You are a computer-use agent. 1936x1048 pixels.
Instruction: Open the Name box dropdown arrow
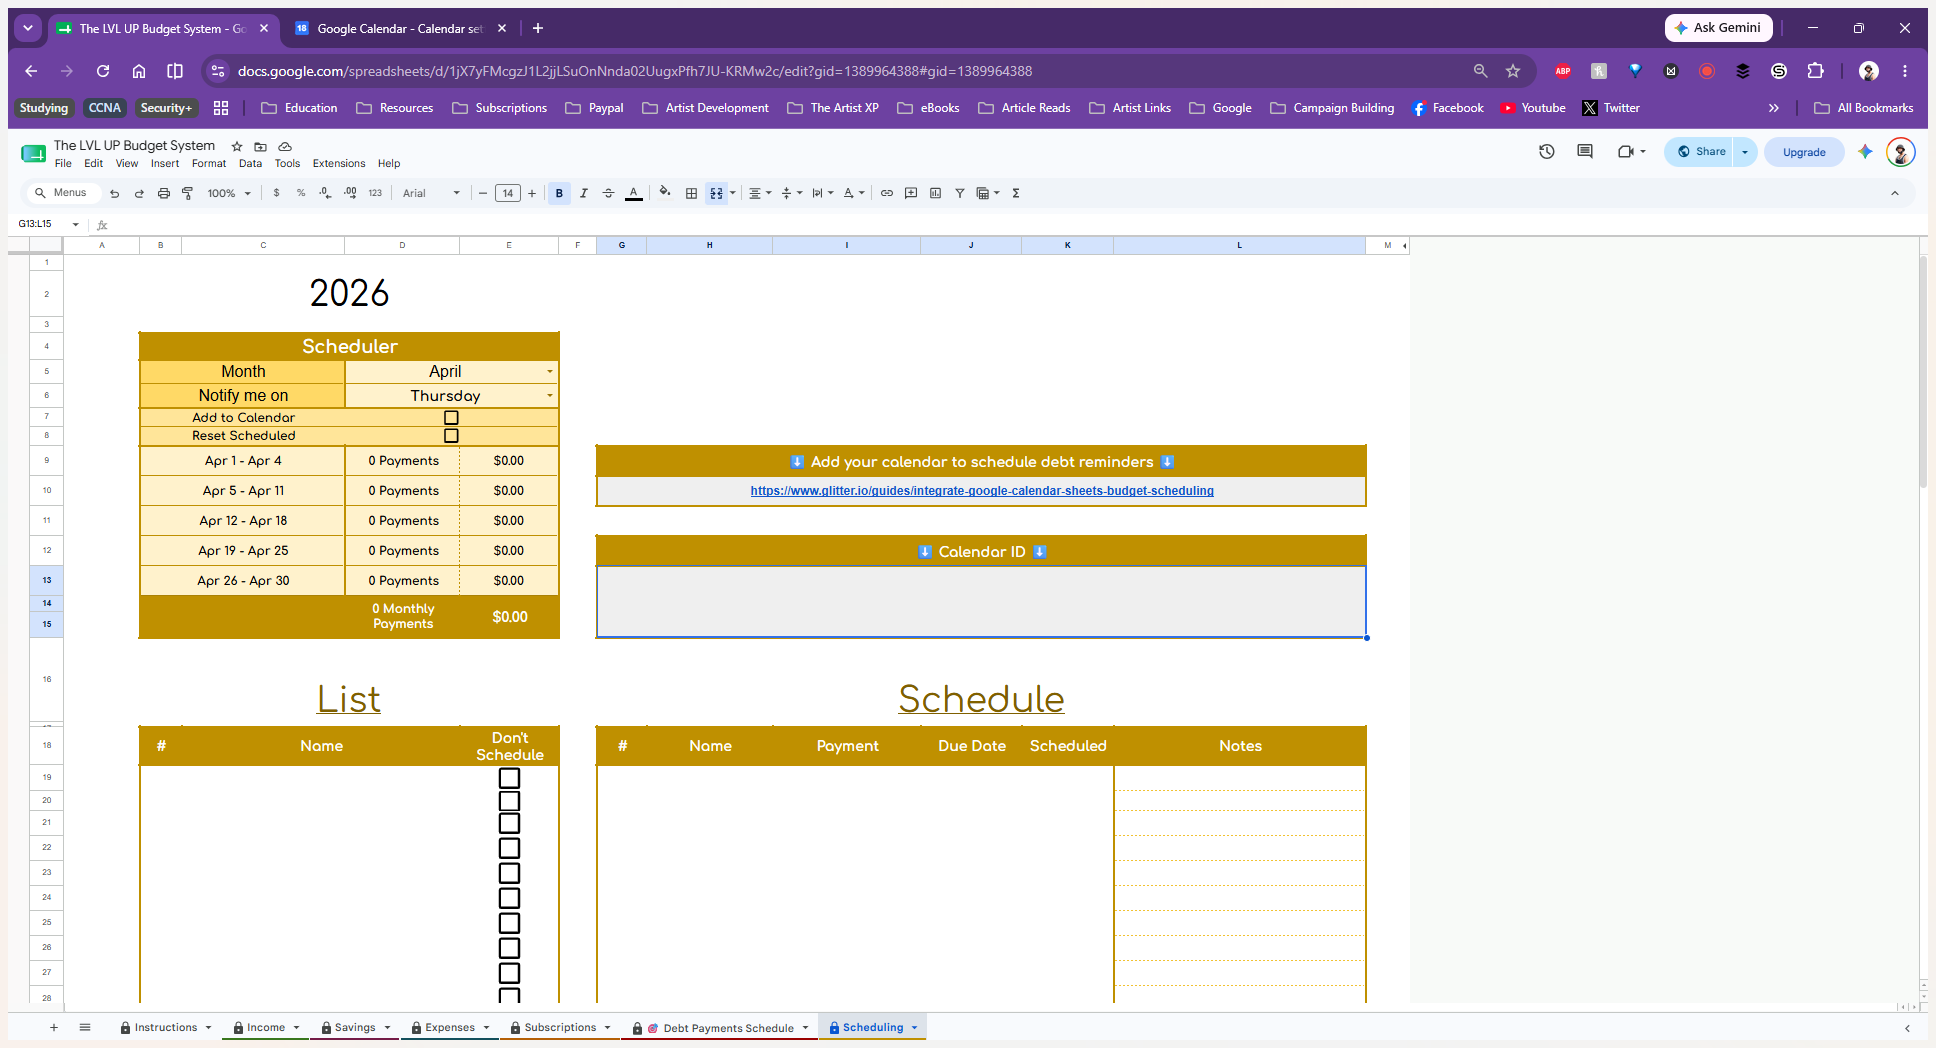tap(76, 224)
